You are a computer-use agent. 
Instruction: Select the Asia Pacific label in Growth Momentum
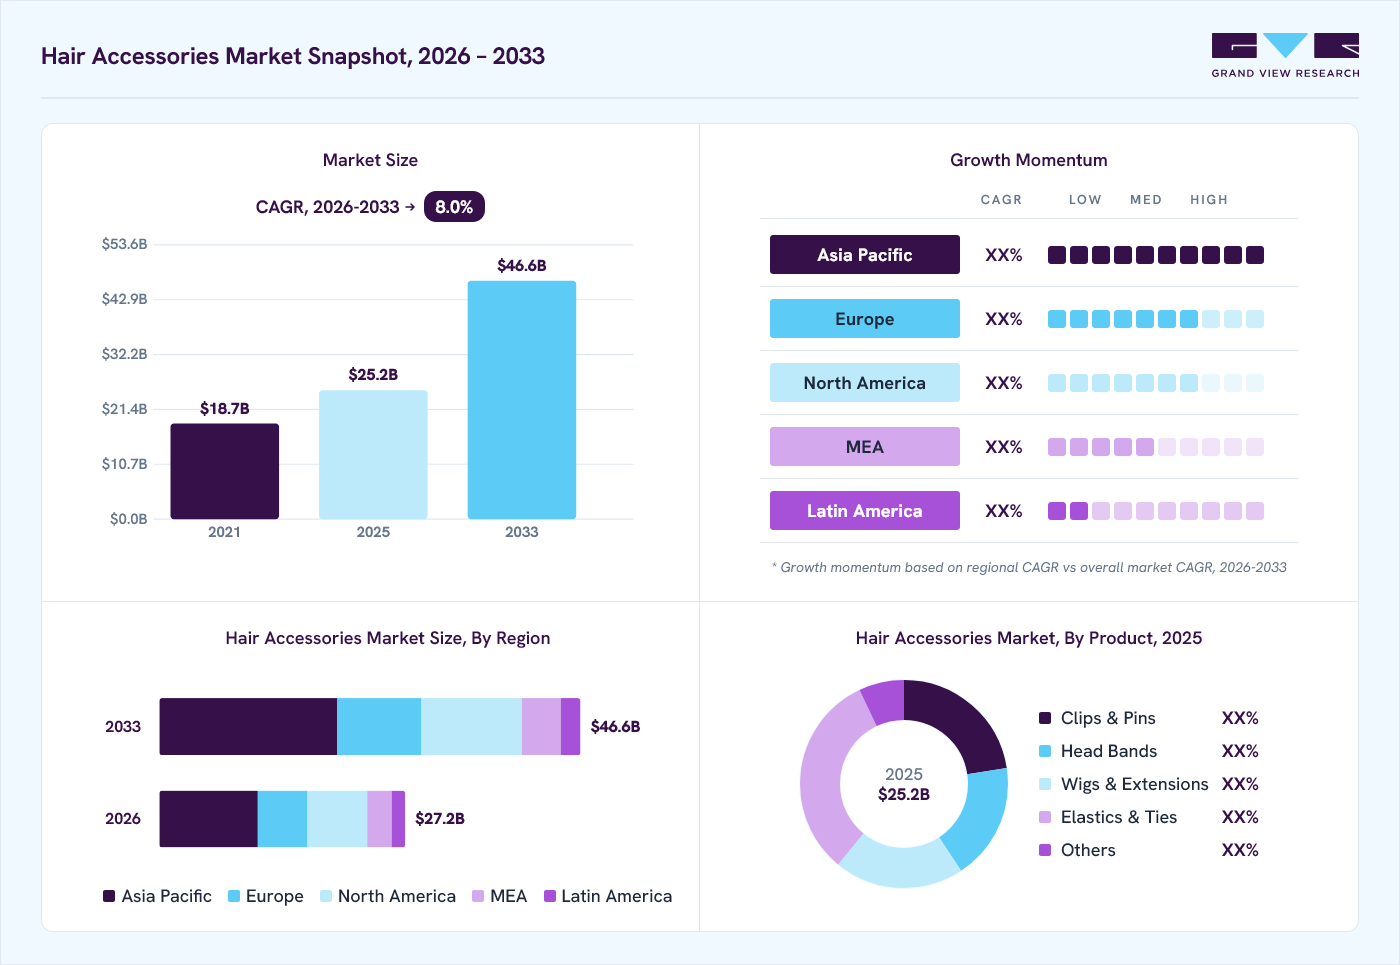(865, 255)
